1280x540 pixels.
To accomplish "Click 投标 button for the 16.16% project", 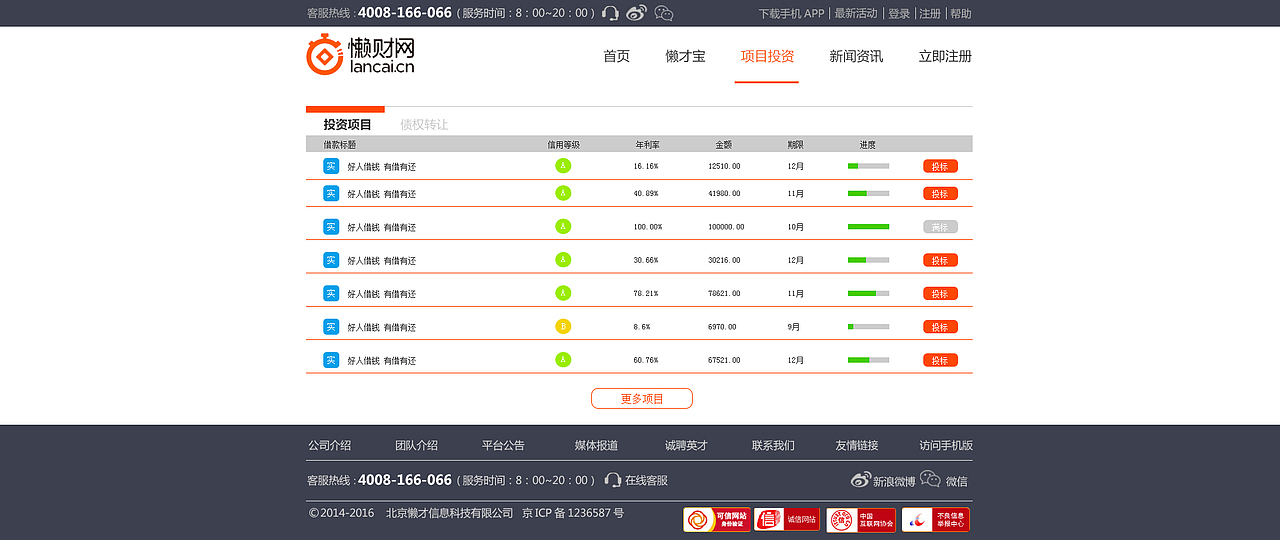I will [x=940, y=166].
